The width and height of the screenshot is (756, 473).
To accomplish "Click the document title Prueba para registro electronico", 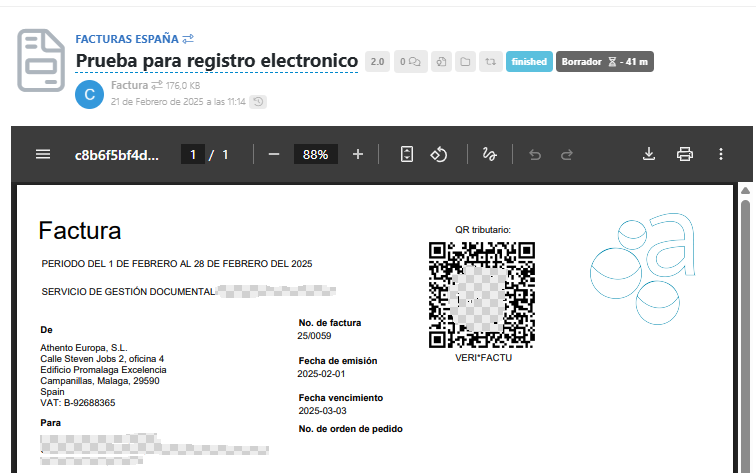I will pos(216,61).
